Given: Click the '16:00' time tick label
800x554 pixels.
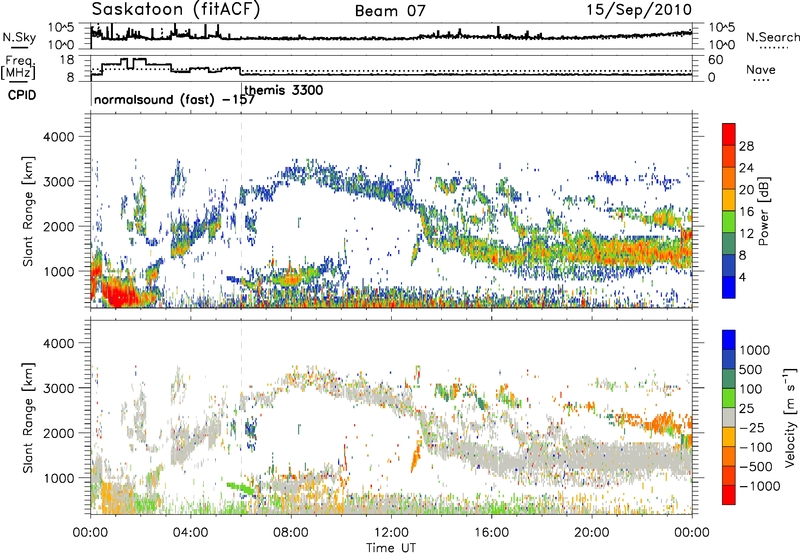Looking at the screenshot, I should [x=491, y=533].
